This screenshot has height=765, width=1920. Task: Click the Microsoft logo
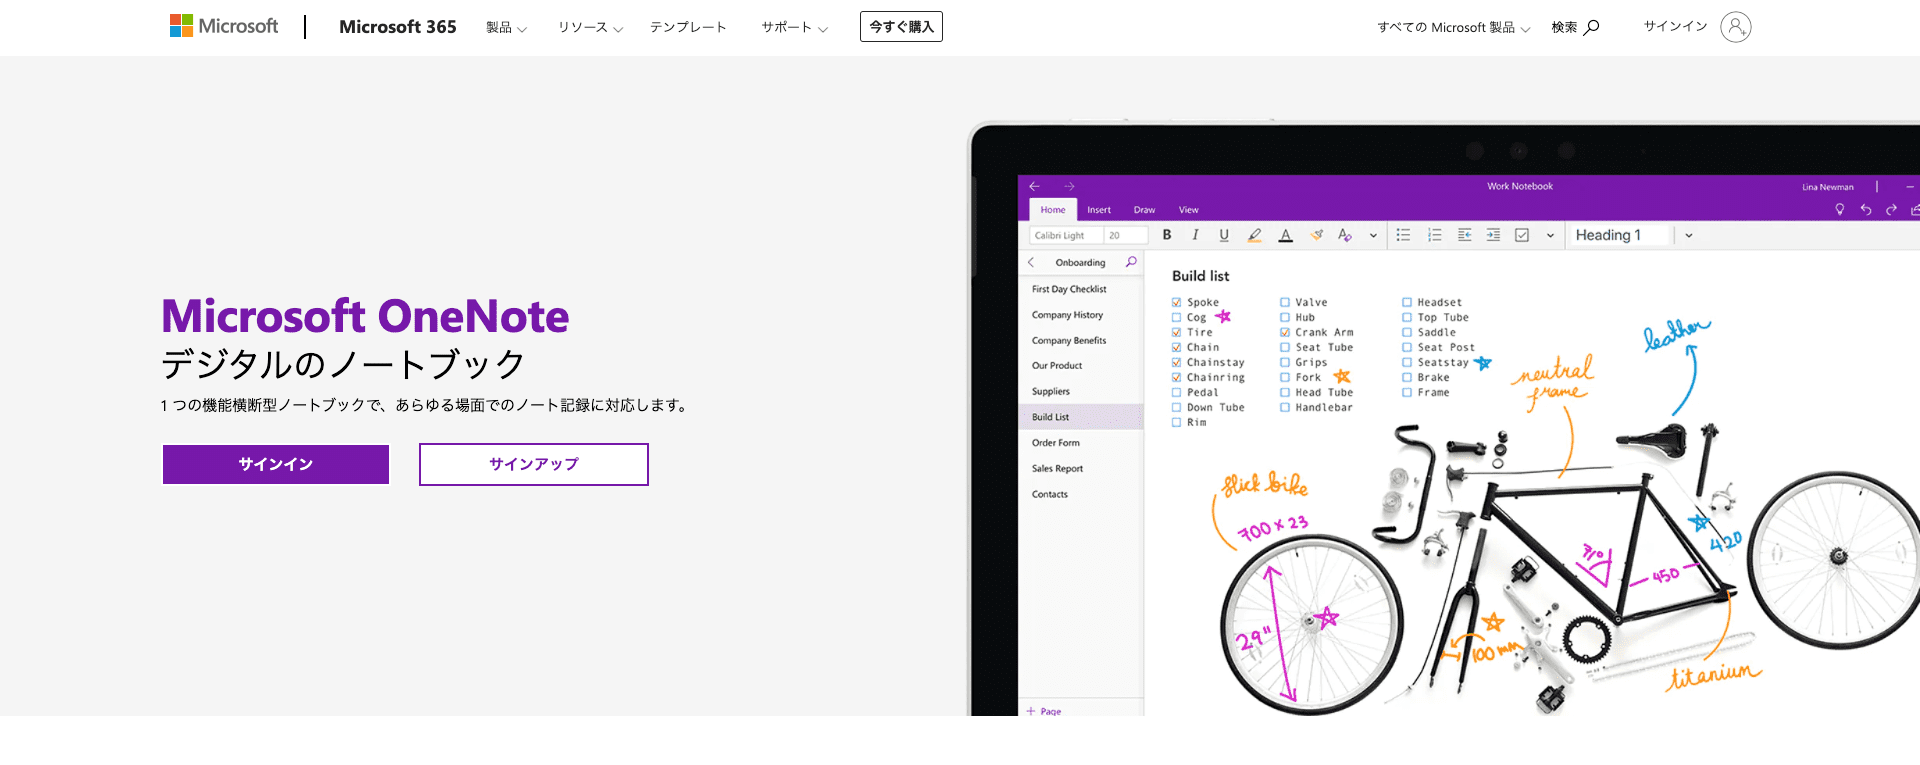[224, 26]
